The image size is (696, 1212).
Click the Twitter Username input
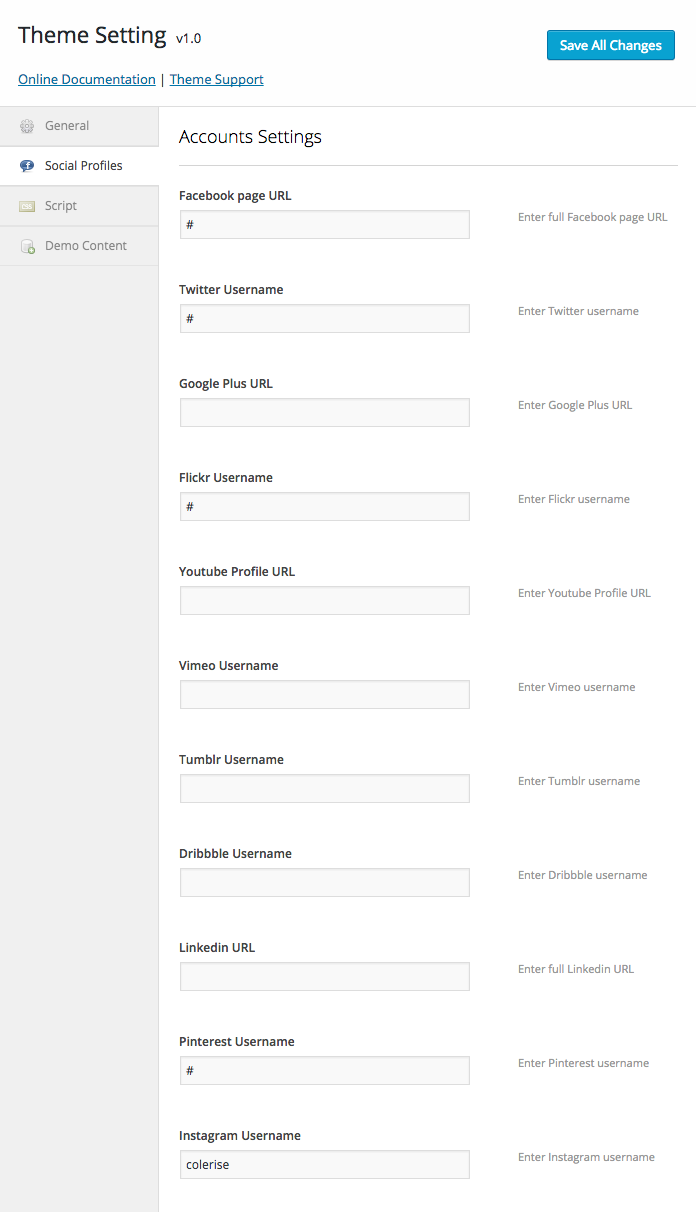pos(324,319)
